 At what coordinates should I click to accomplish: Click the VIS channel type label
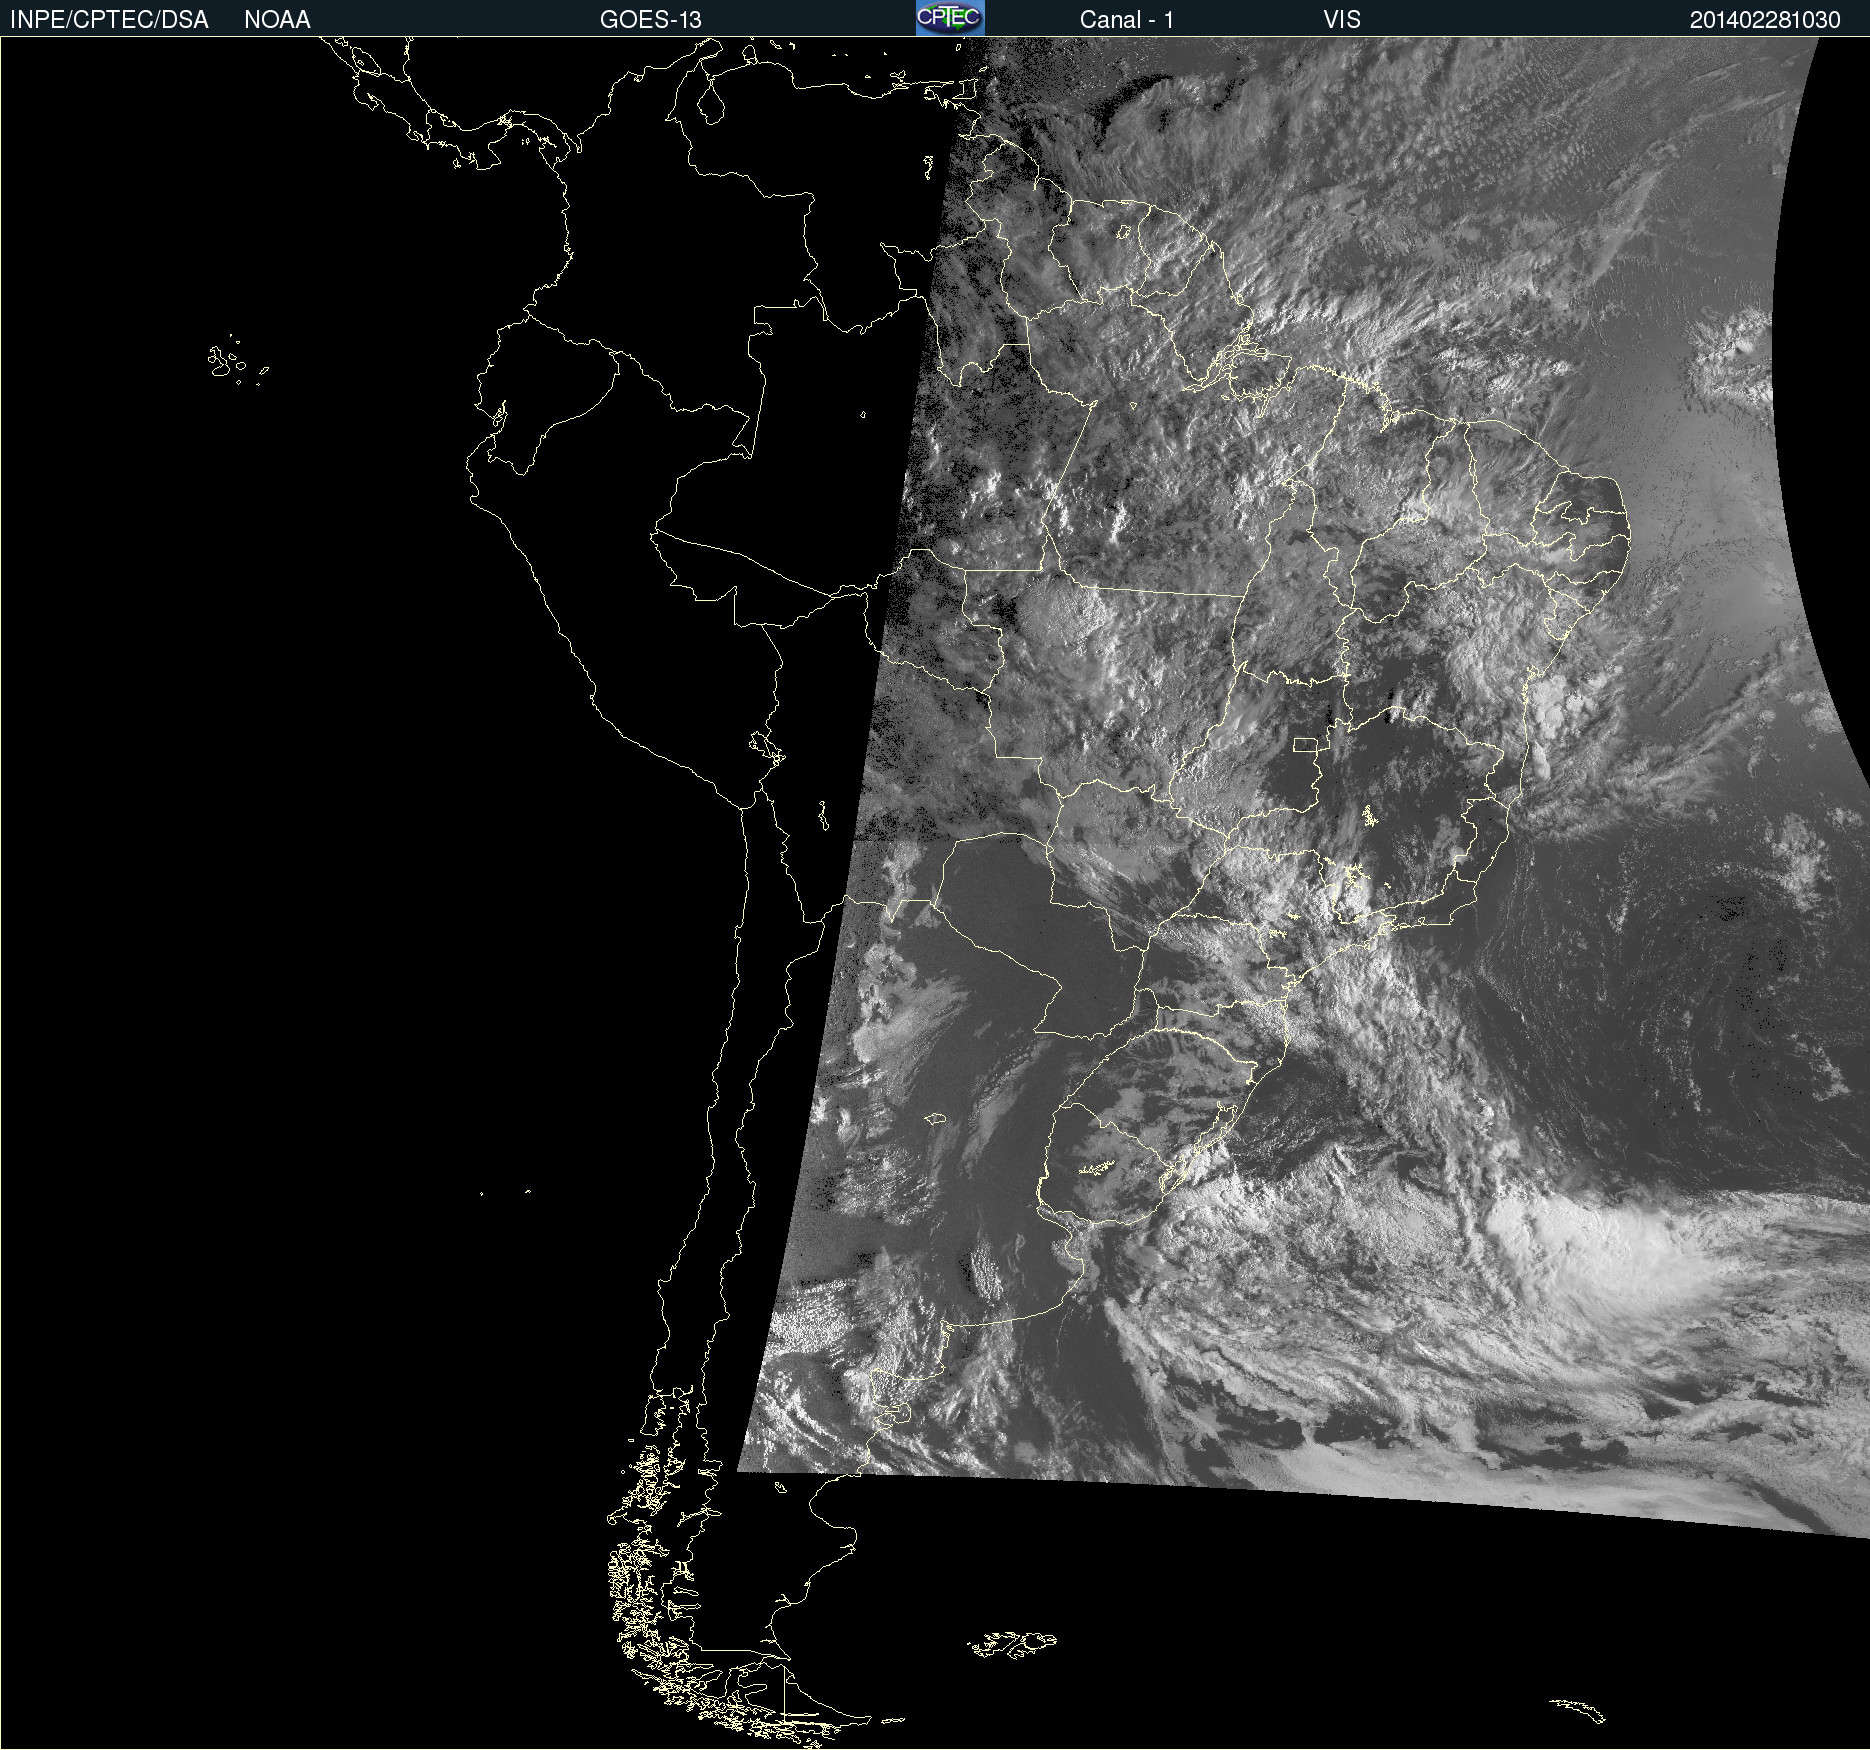[1342, 20]
